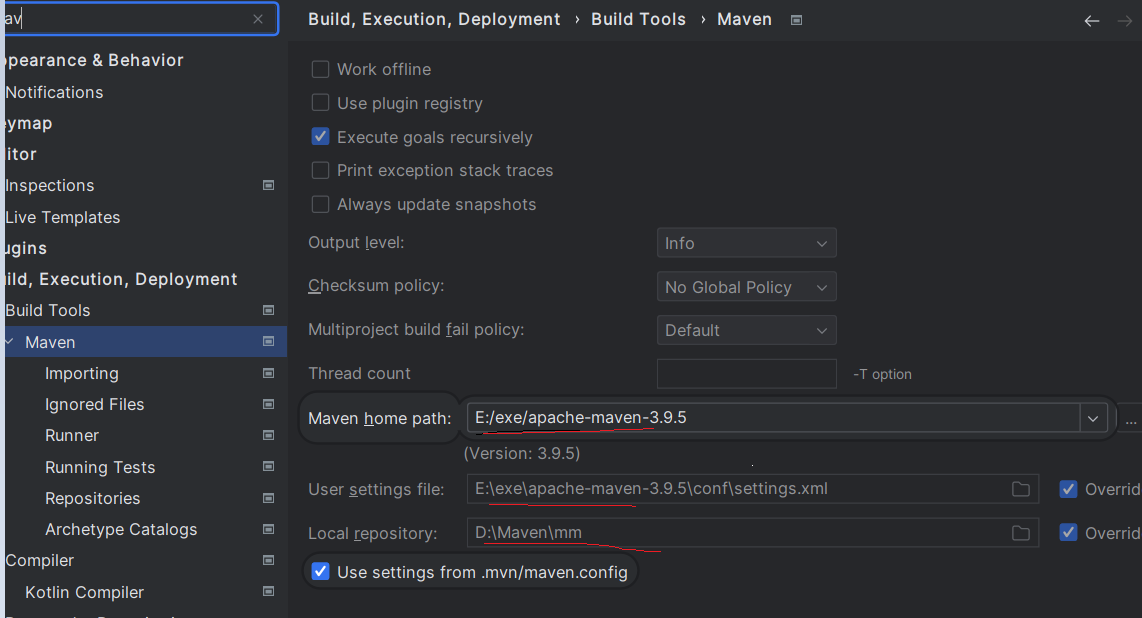Click the Thread count input field
This screenshot has width=1142, height=618.
(x=747, y=373)
